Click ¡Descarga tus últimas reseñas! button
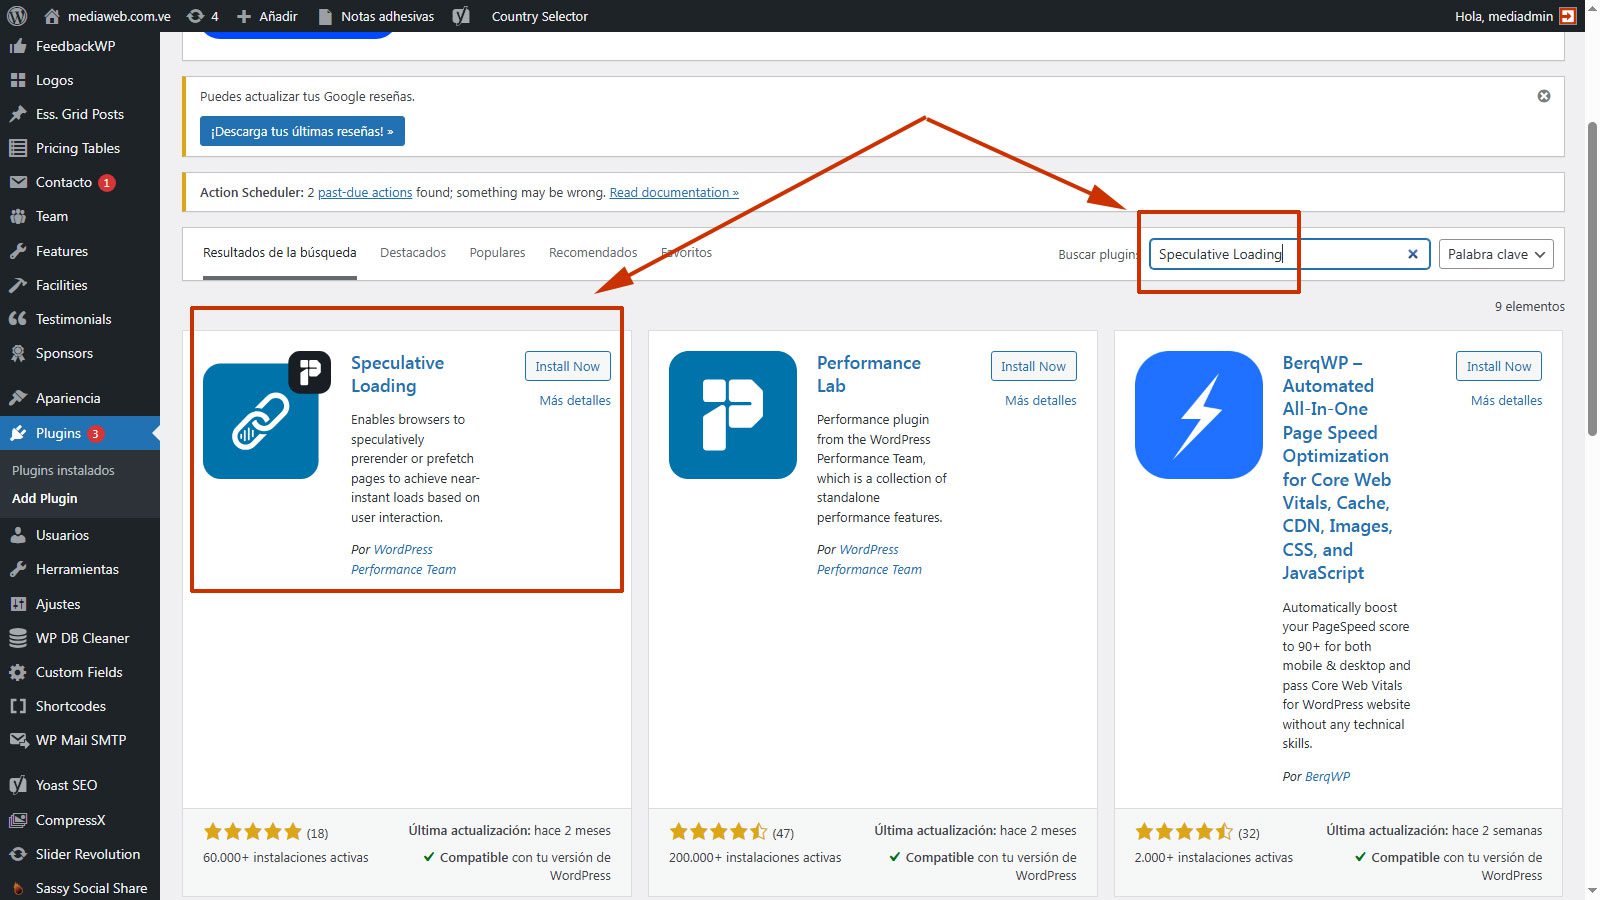The image size is (1600, 900). pyautogui.click(x=302, y=131)
